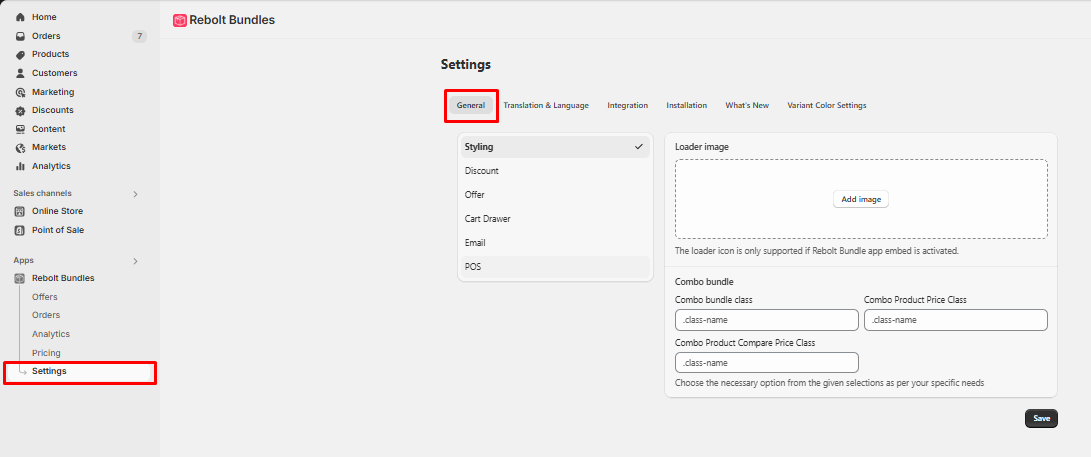Open Products in the sidebar
The image size is (1091, 457).
[50, 54]
